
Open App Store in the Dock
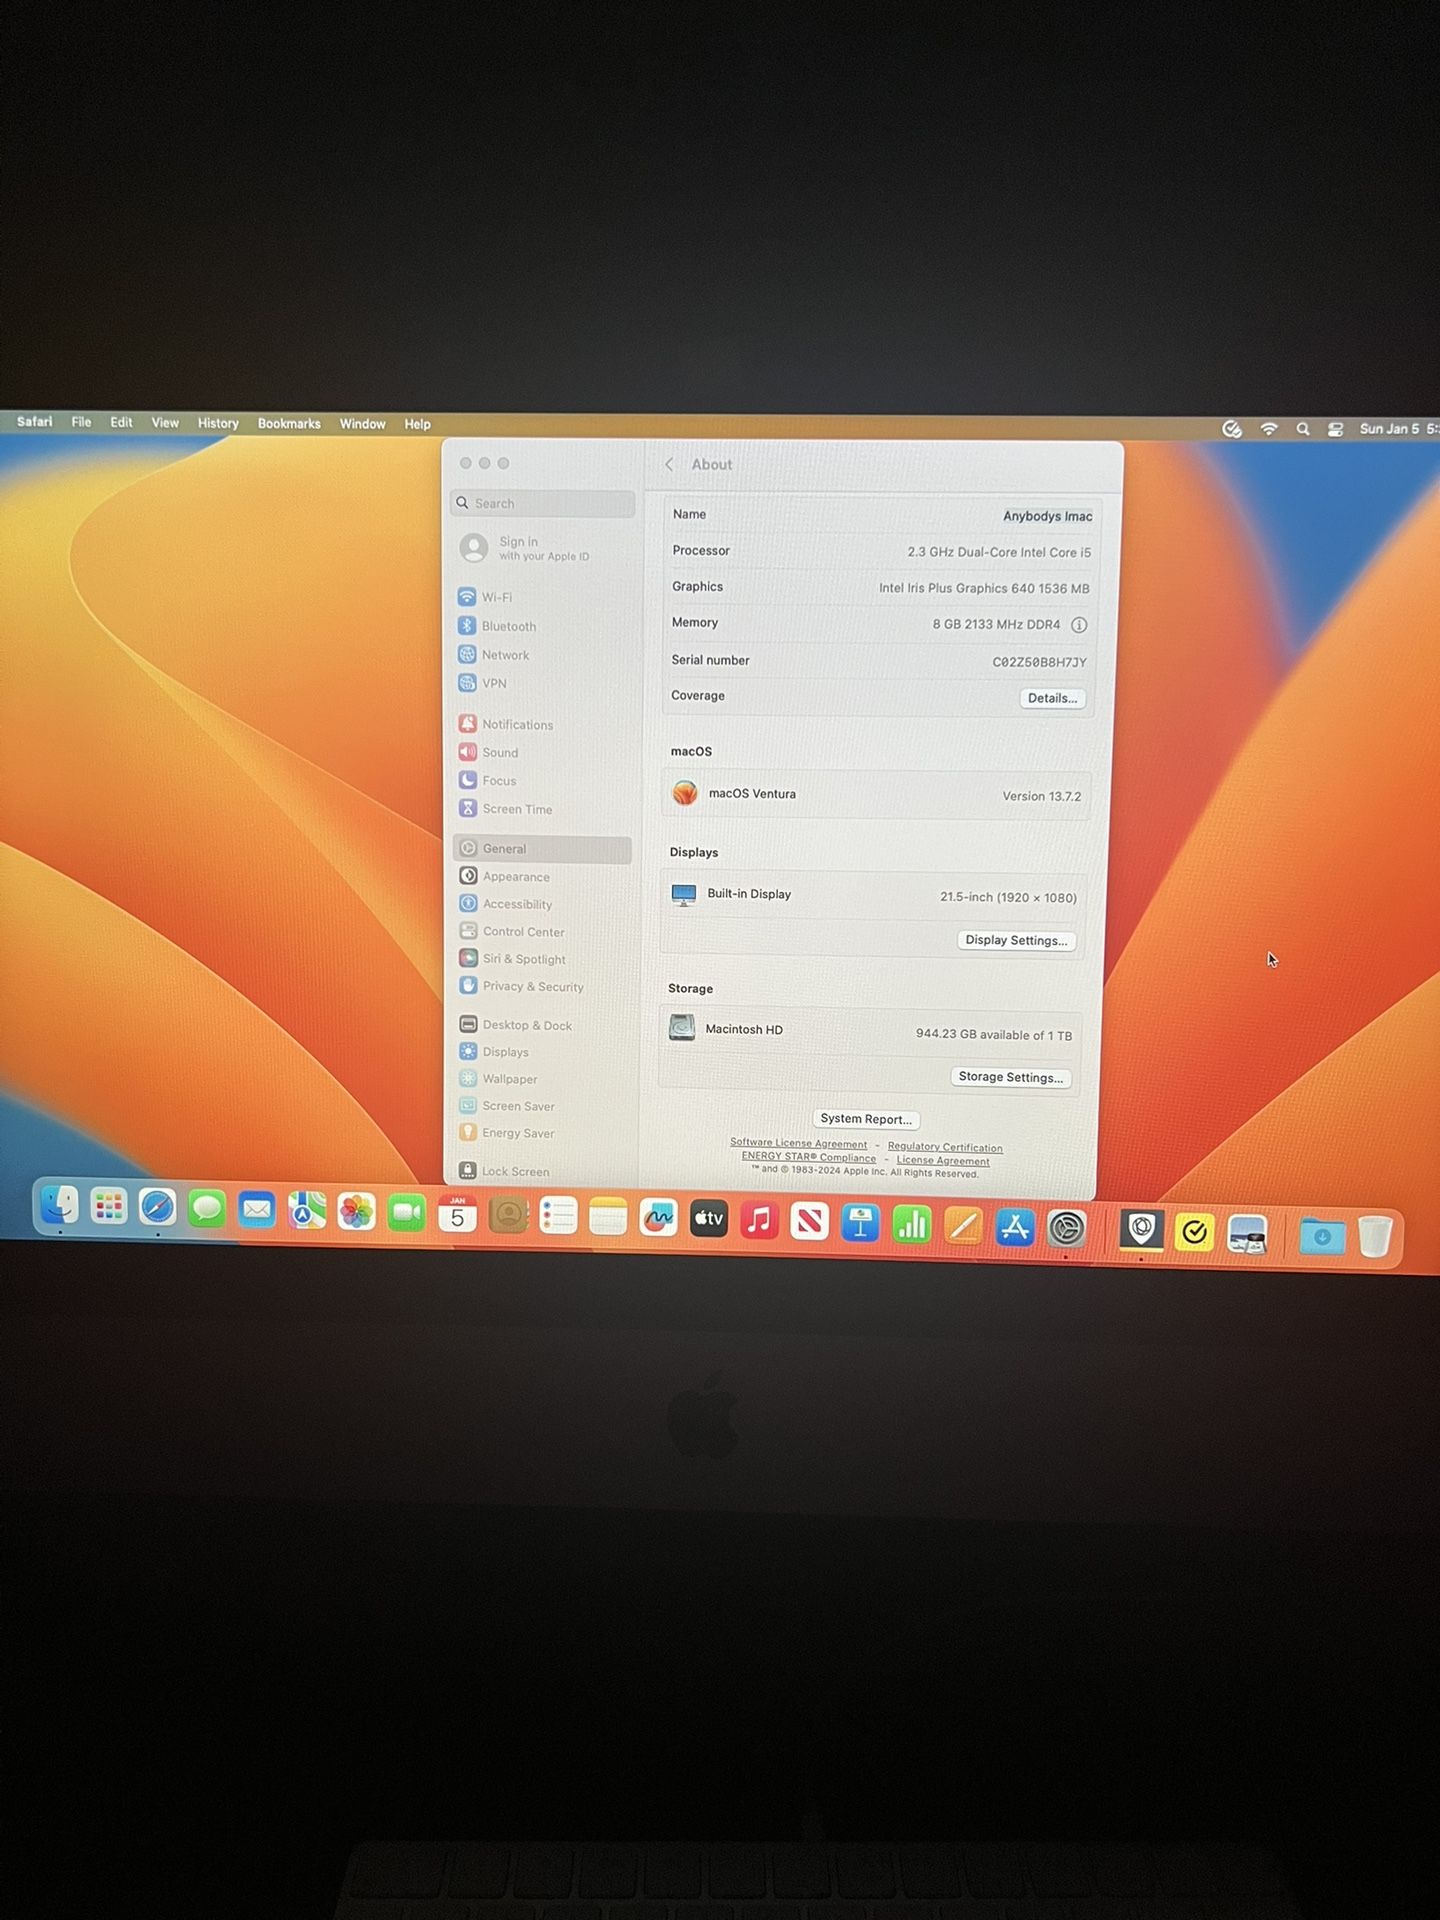[1015, 1227]
